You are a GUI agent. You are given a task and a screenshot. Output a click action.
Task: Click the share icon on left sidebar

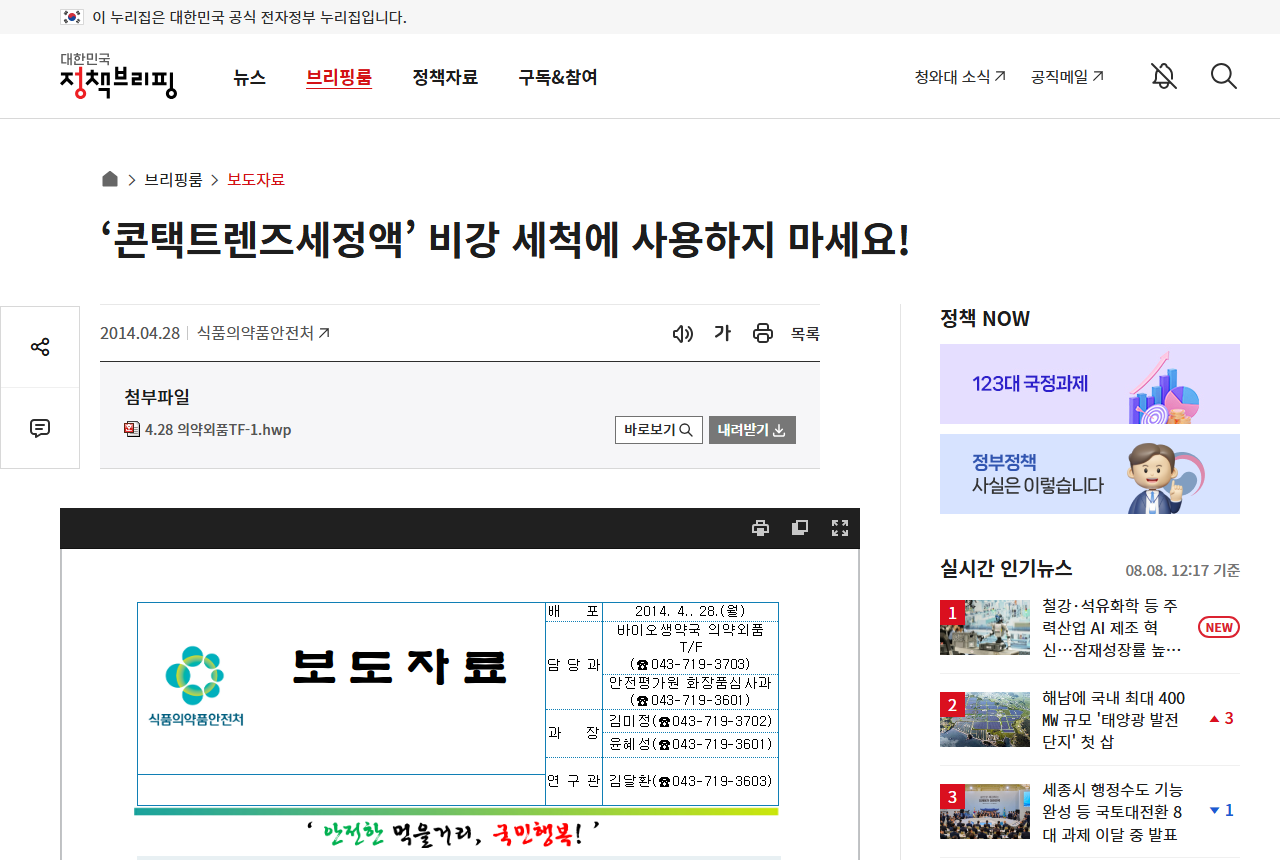tap(40, 347)
